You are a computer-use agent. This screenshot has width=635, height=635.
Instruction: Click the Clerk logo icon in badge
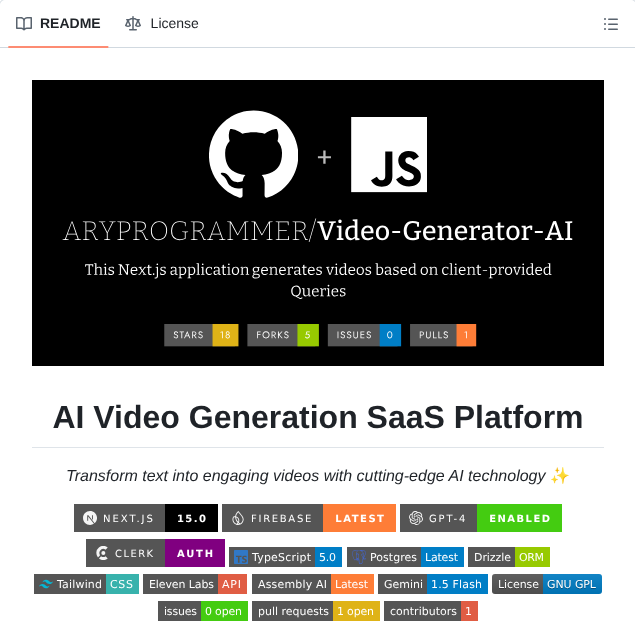coord(102,553)
